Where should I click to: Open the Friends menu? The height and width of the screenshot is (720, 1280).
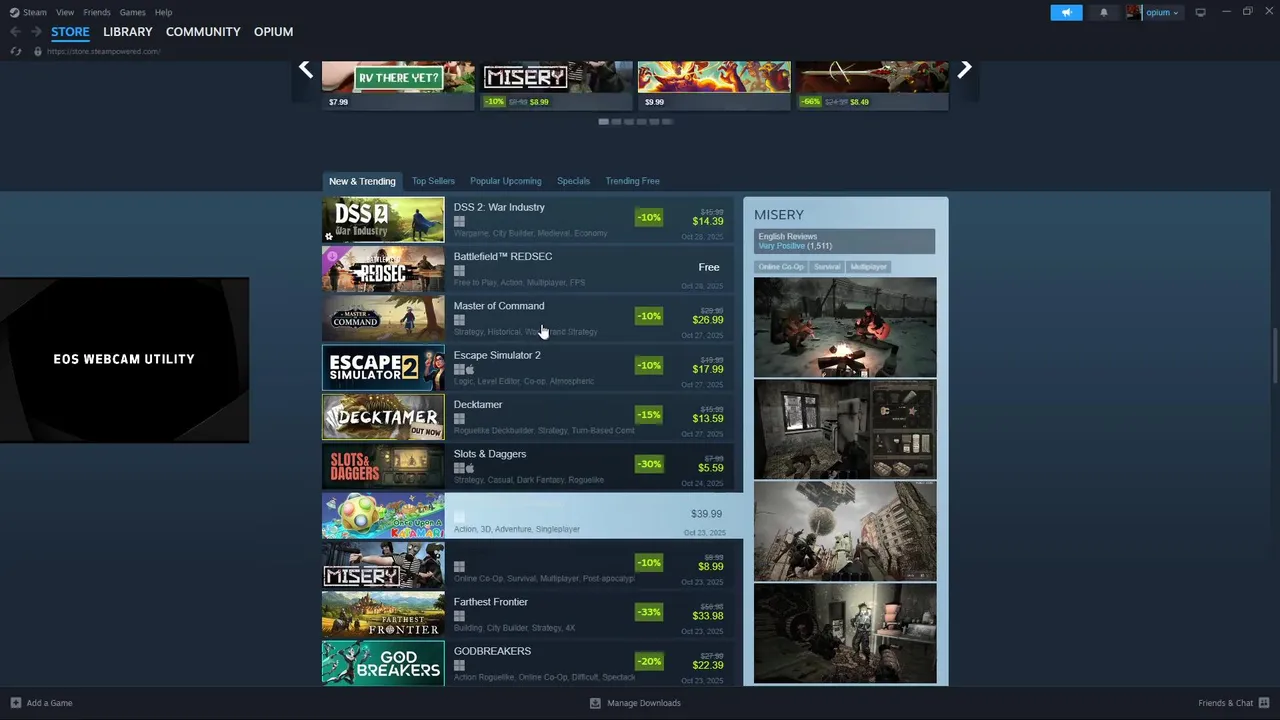click(x=97, y=12)
